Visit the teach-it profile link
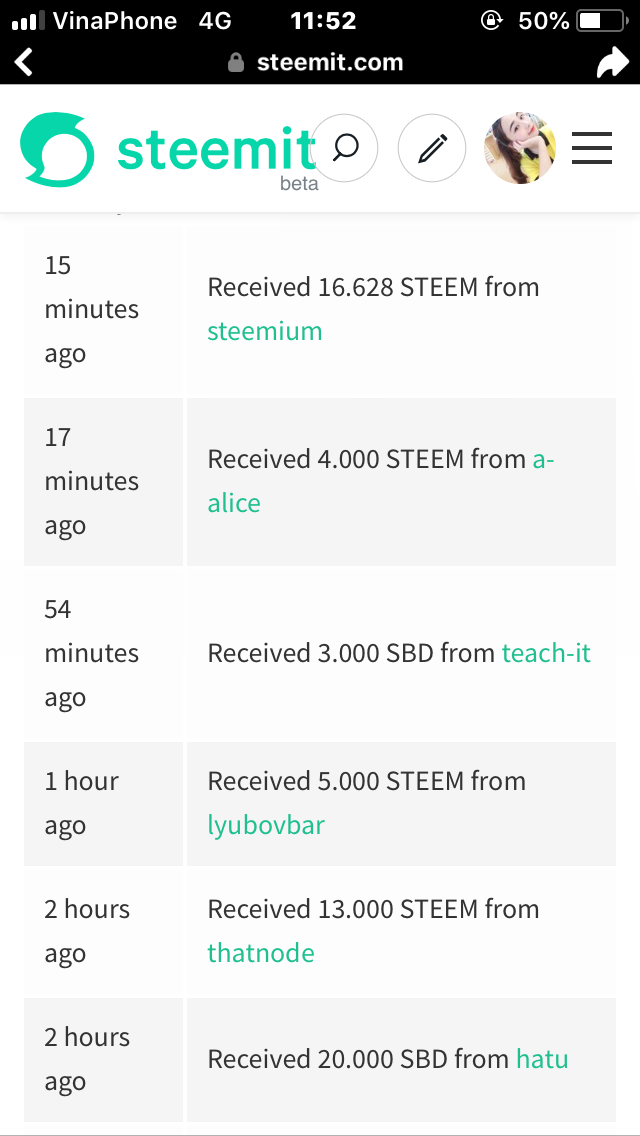The width and height of the screenshot is (640, 1136). point(546,653)
